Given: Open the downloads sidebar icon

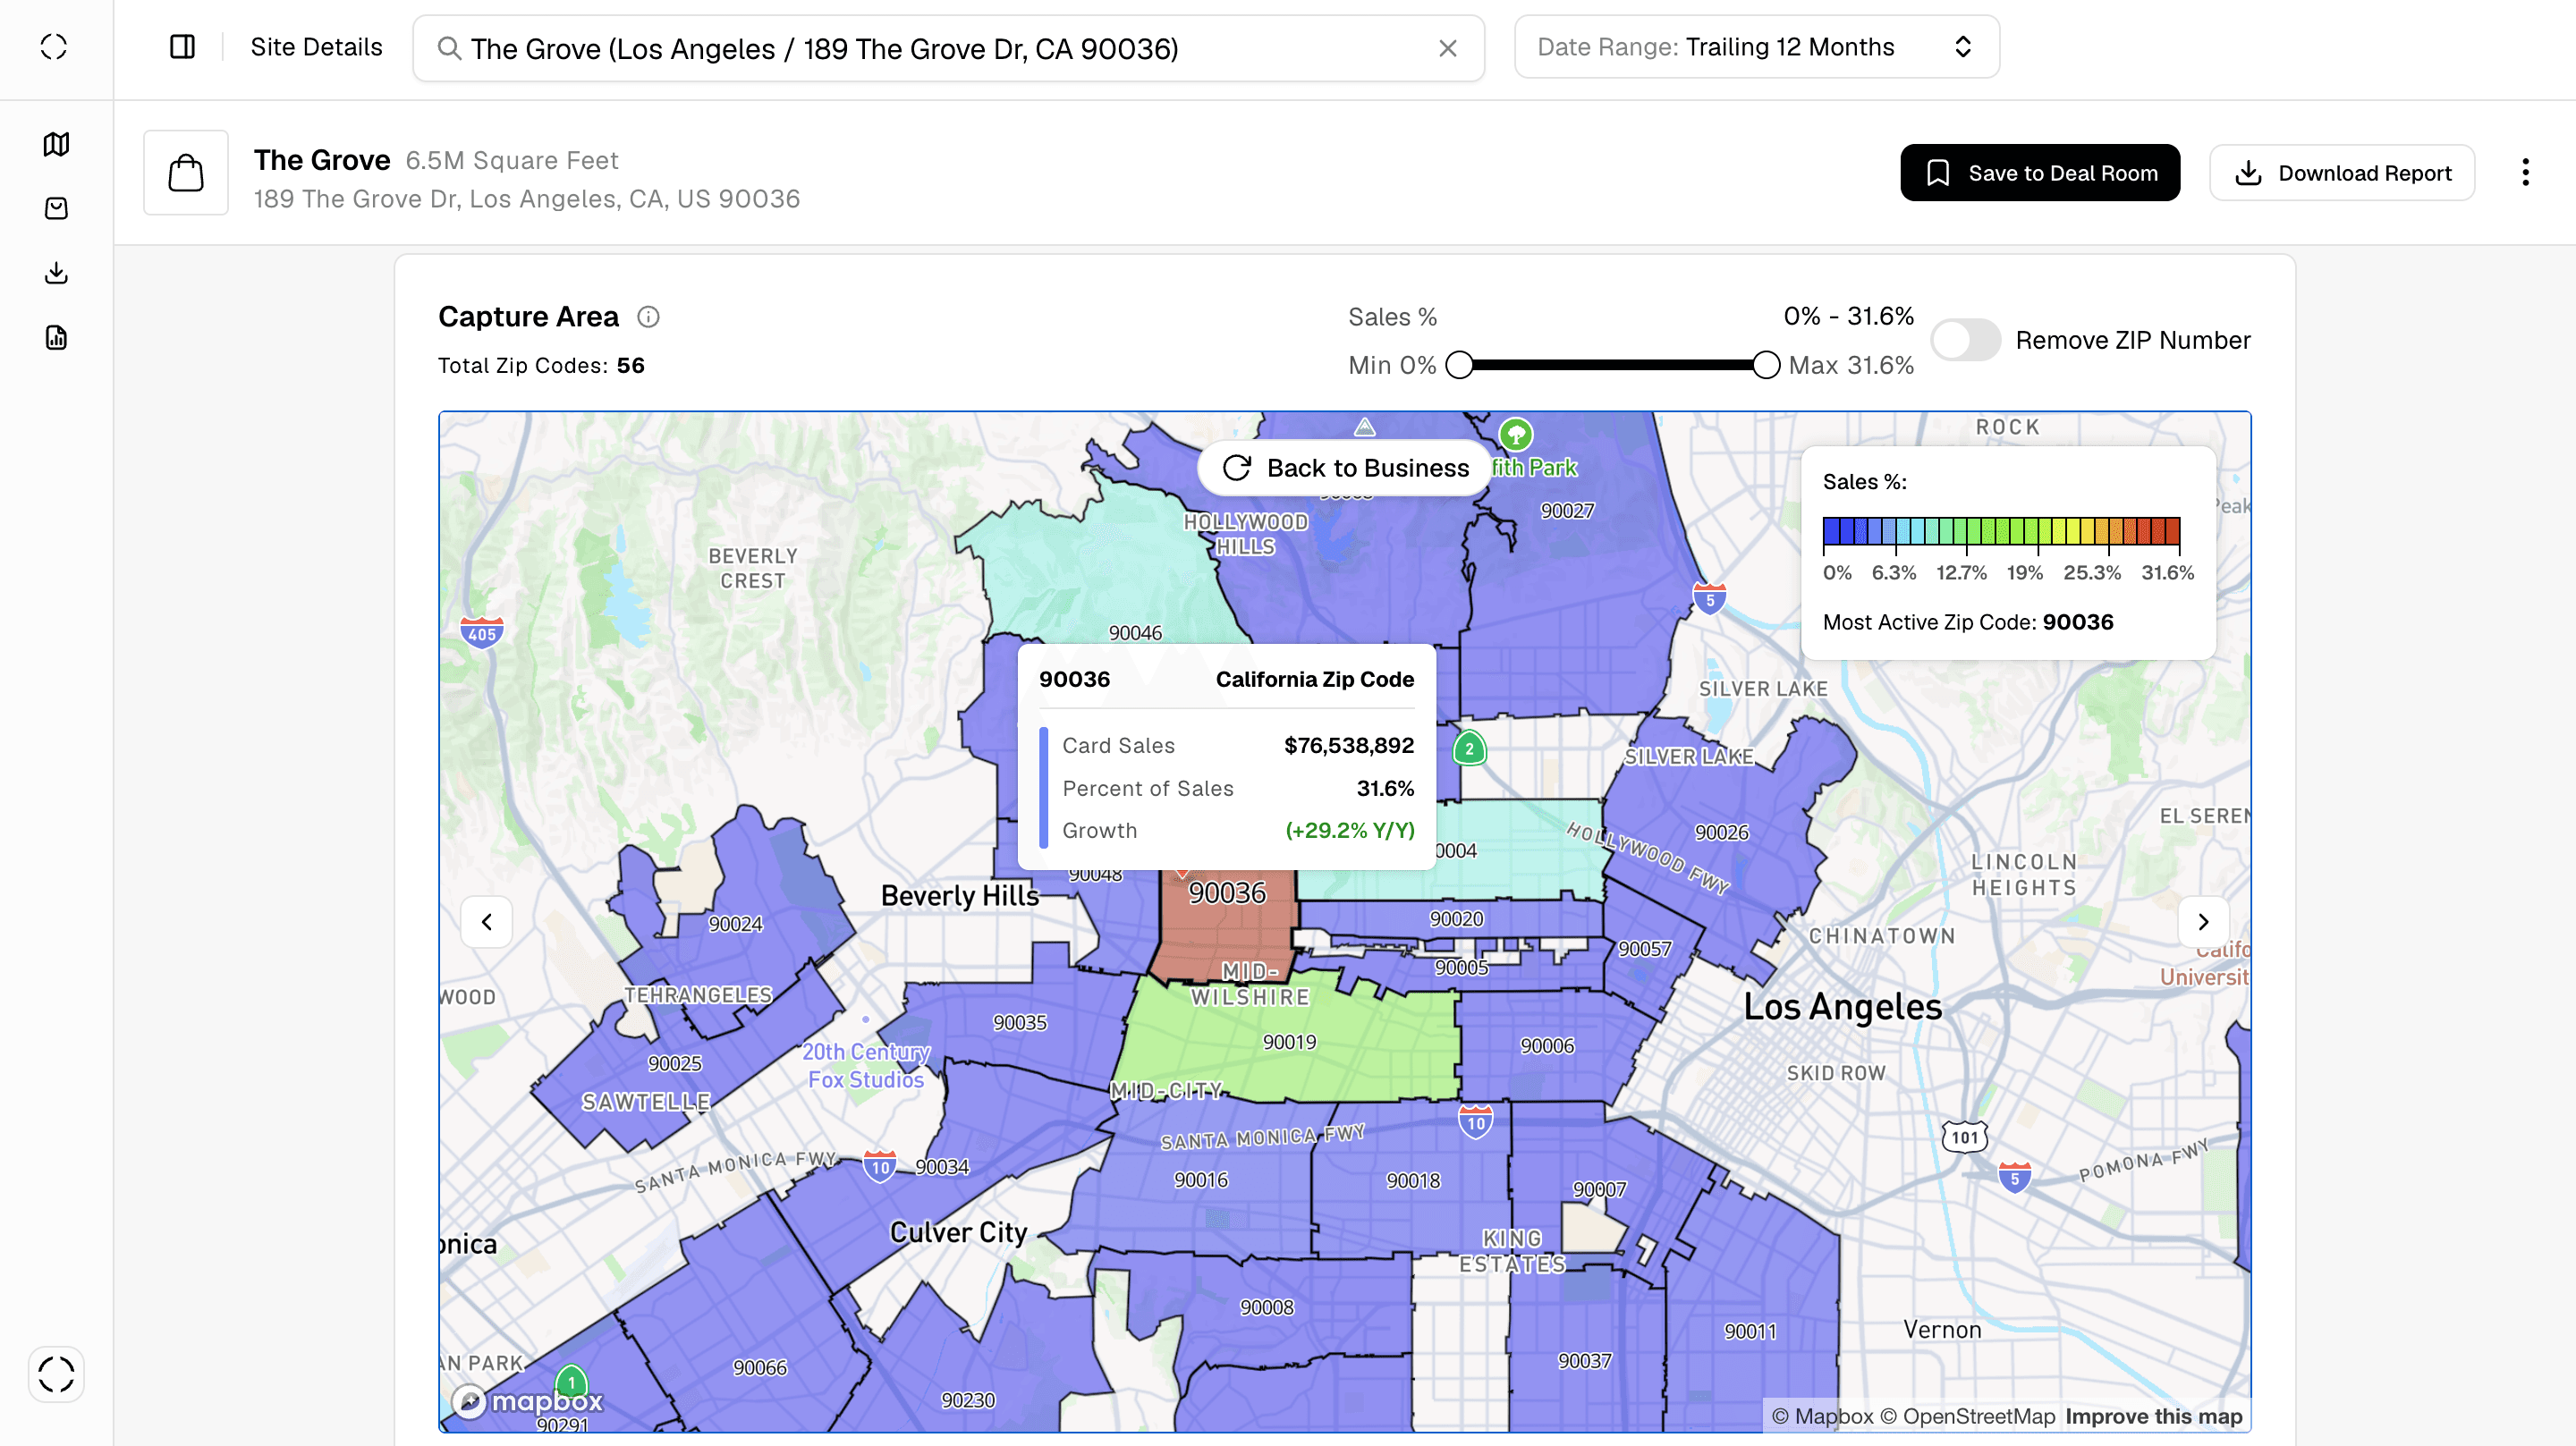Looking at the screenshot, I should point(56,273).
